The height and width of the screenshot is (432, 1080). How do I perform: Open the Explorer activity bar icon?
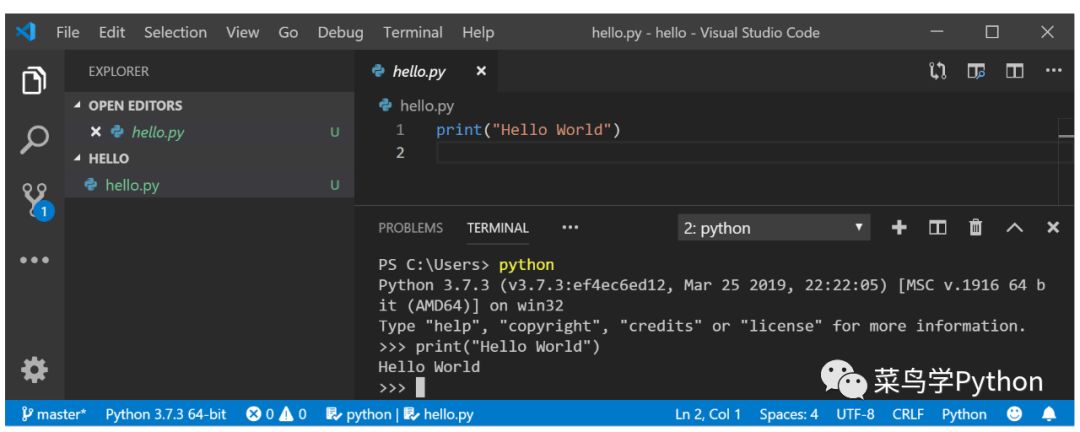pos(34,81)
